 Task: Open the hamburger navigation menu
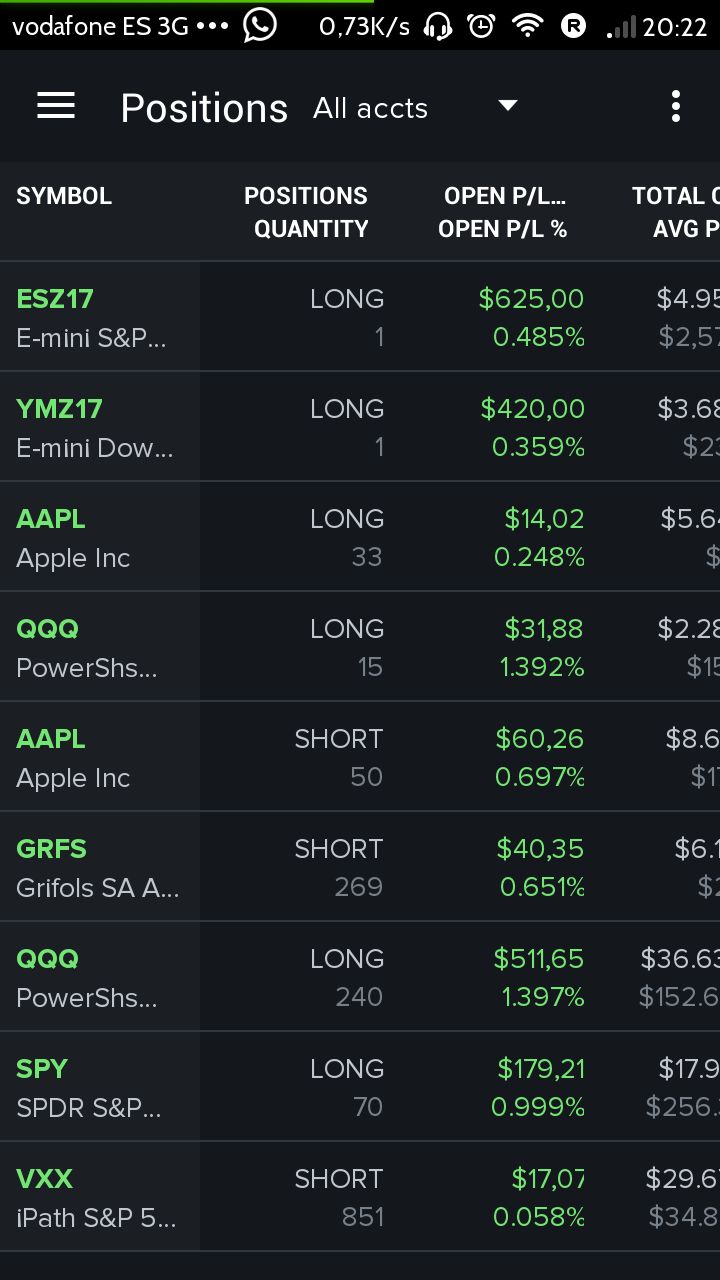[x=56, y=106]
